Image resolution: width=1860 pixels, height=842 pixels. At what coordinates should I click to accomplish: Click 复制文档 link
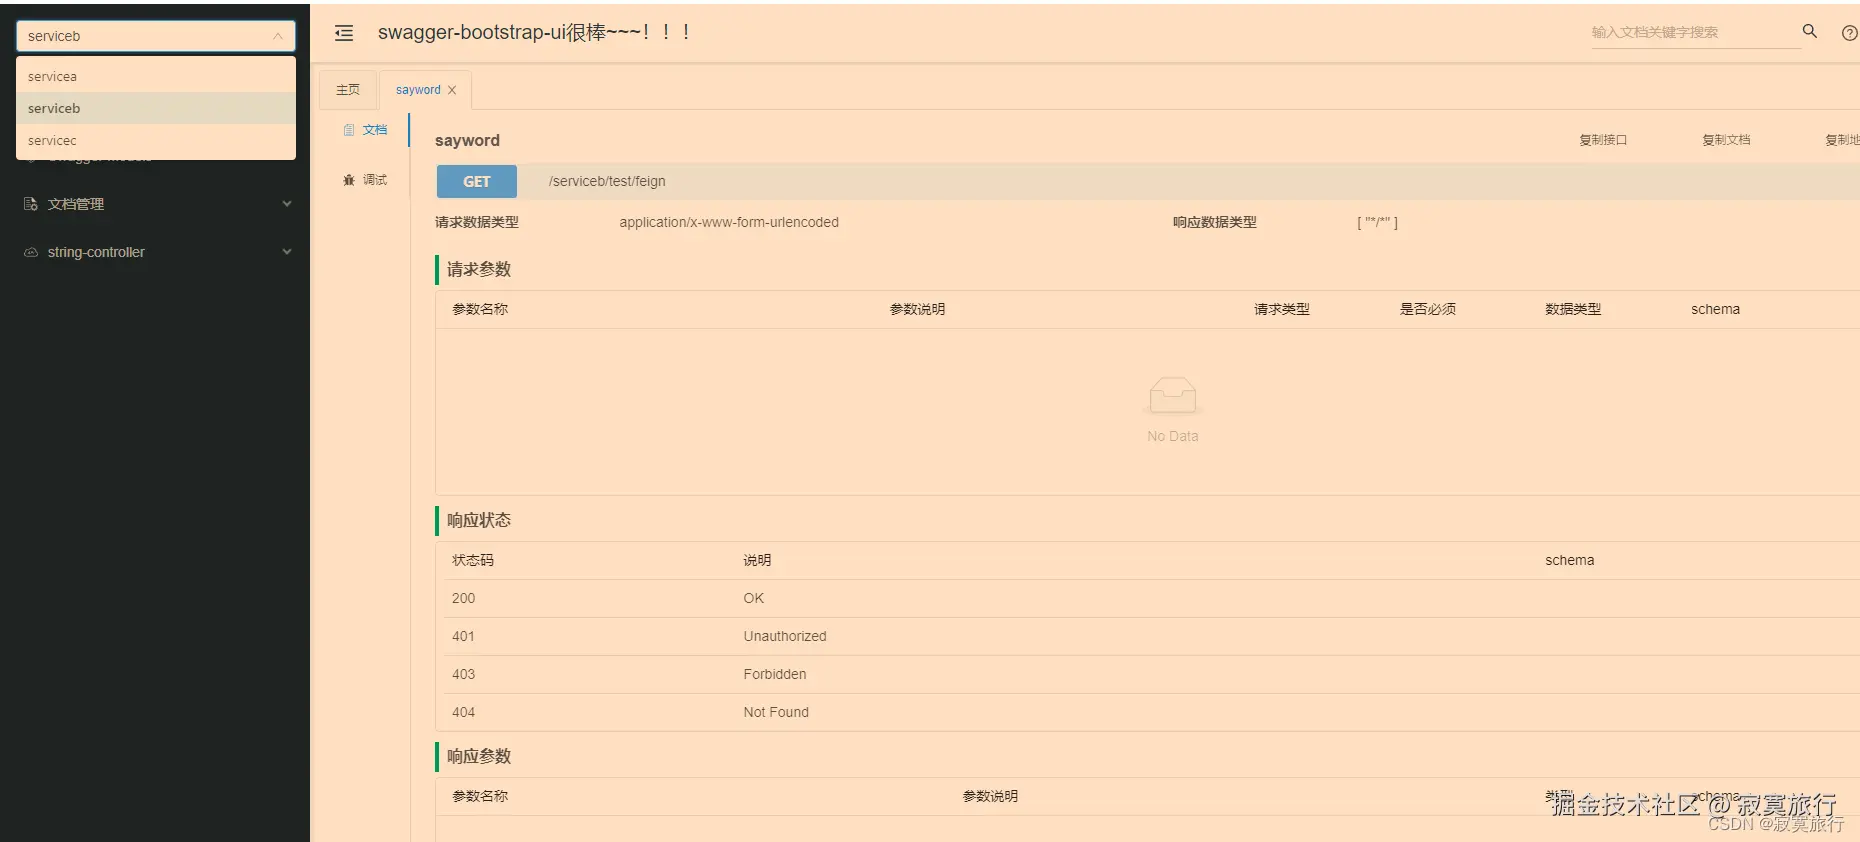click(x=1726, y=140)
